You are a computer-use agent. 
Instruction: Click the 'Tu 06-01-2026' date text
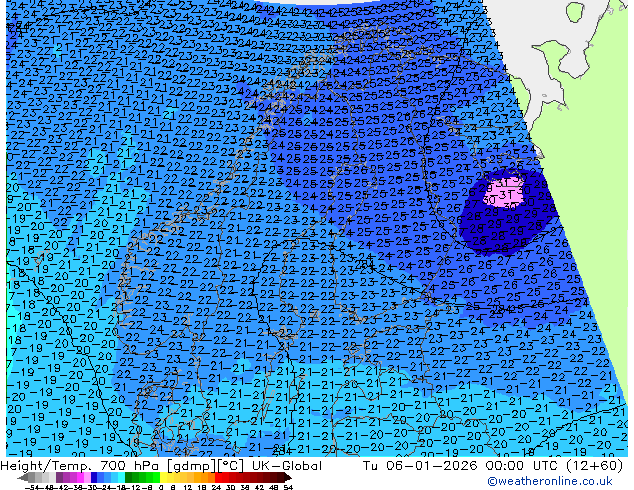tap(421, 465)
